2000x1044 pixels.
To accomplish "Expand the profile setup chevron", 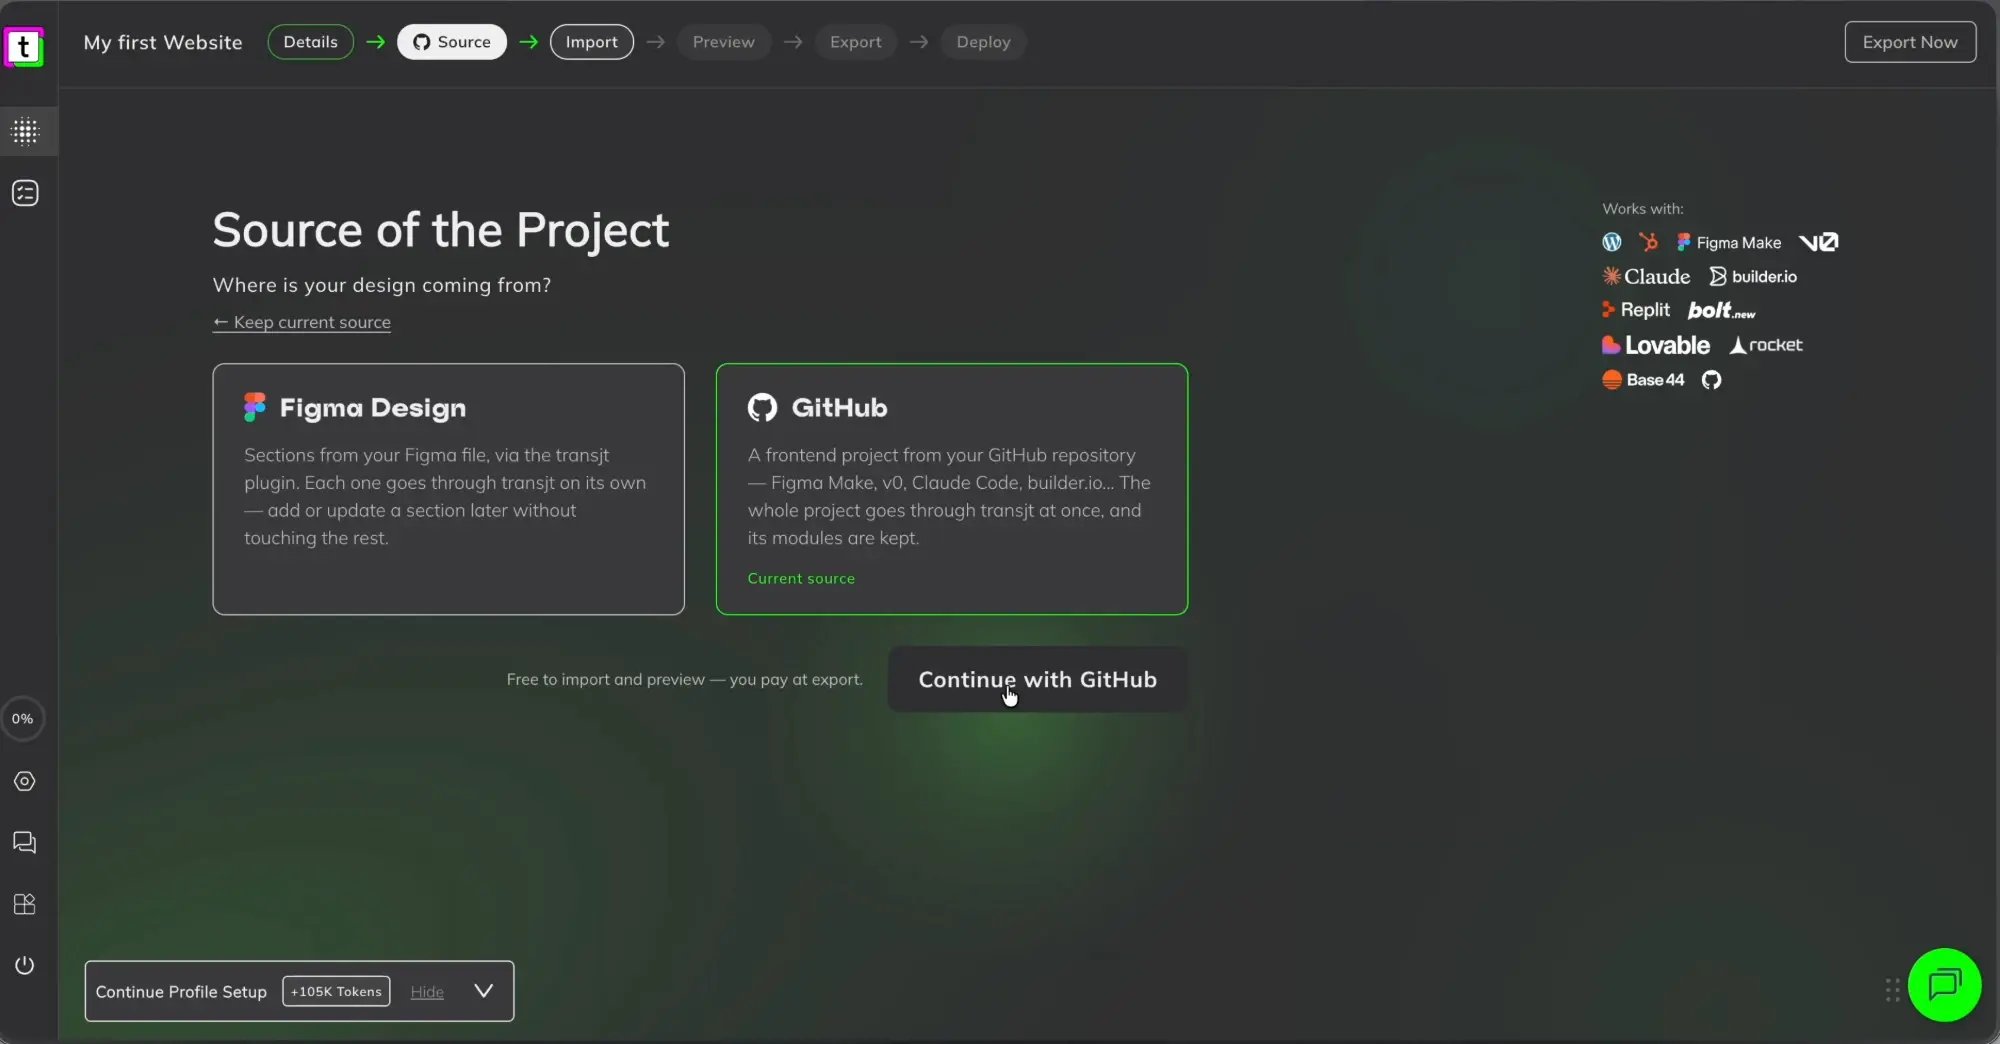I will click(484, 990).
